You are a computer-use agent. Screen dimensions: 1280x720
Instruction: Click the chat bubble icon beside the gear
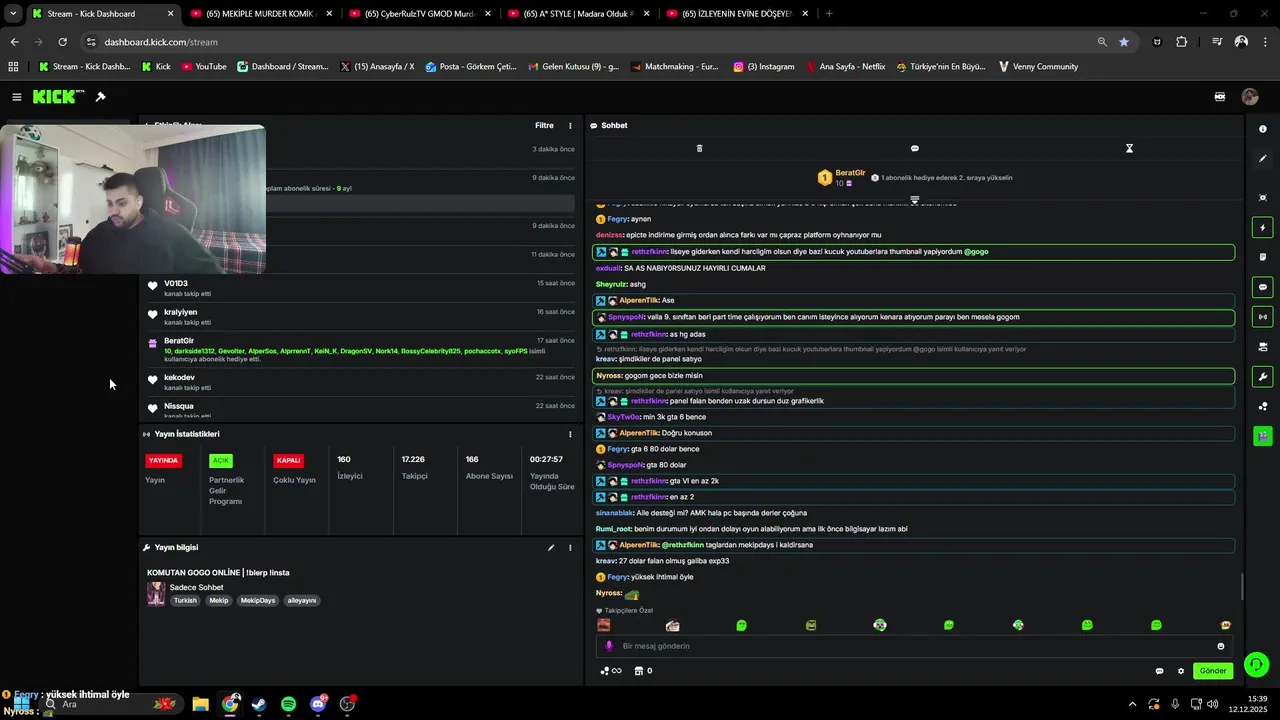tap(1159, 671)
